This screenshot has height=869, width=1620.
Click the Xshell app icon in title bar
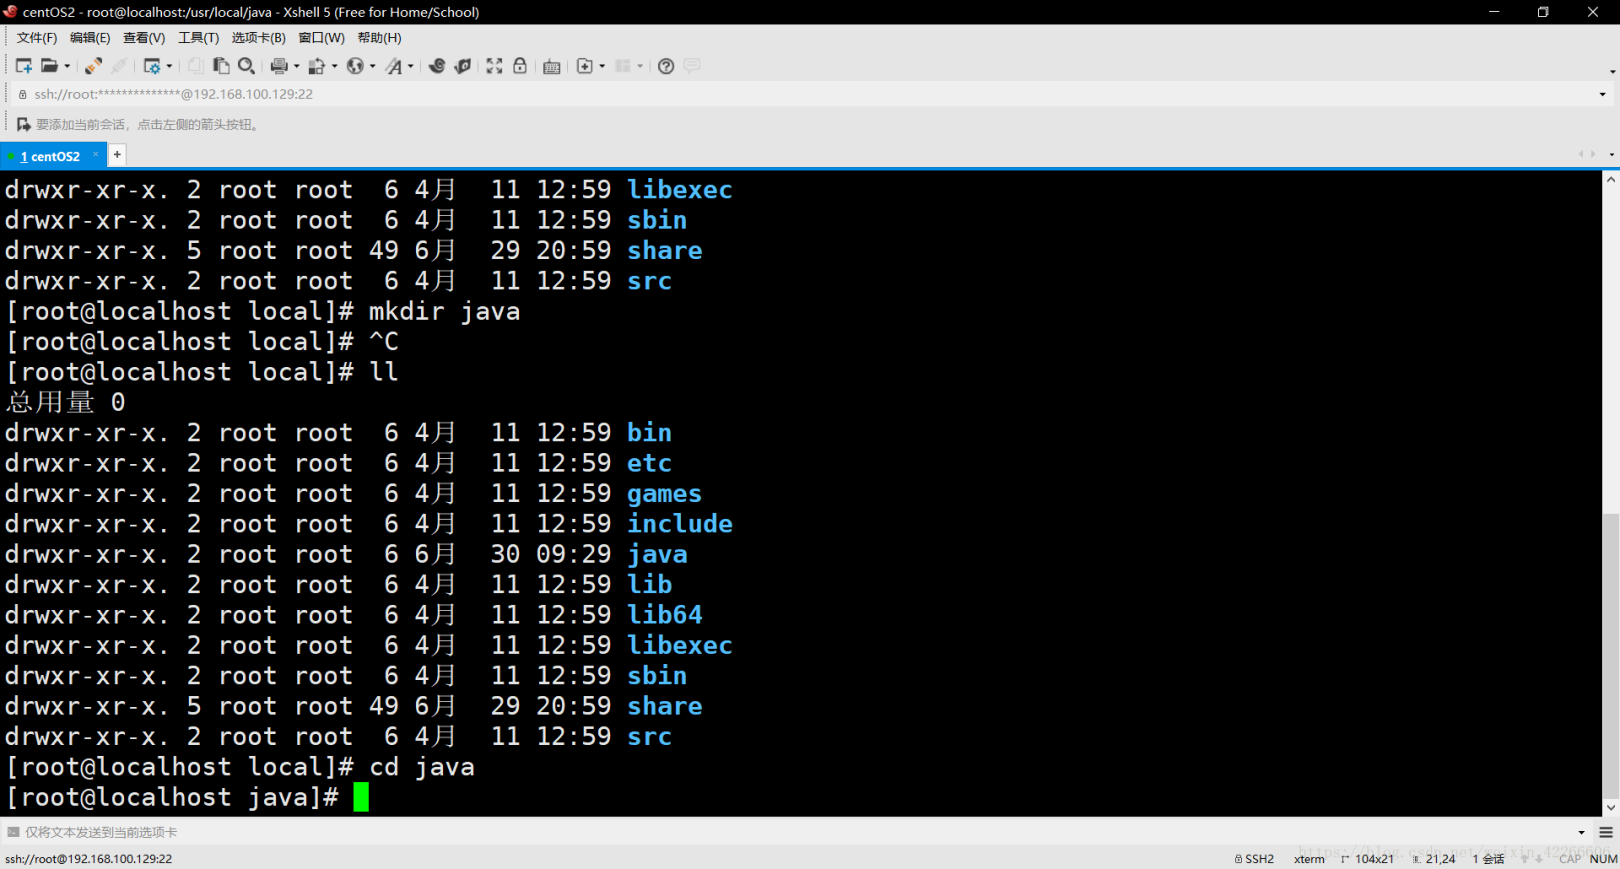pyautogui.click(x=11, y=12)
